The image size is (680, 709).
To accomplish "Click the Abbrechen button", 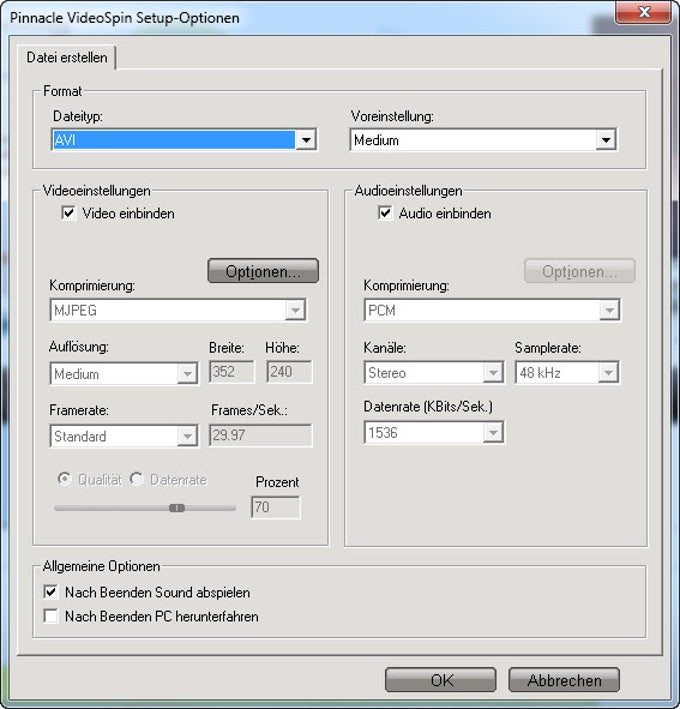I will tap(564, 680).
